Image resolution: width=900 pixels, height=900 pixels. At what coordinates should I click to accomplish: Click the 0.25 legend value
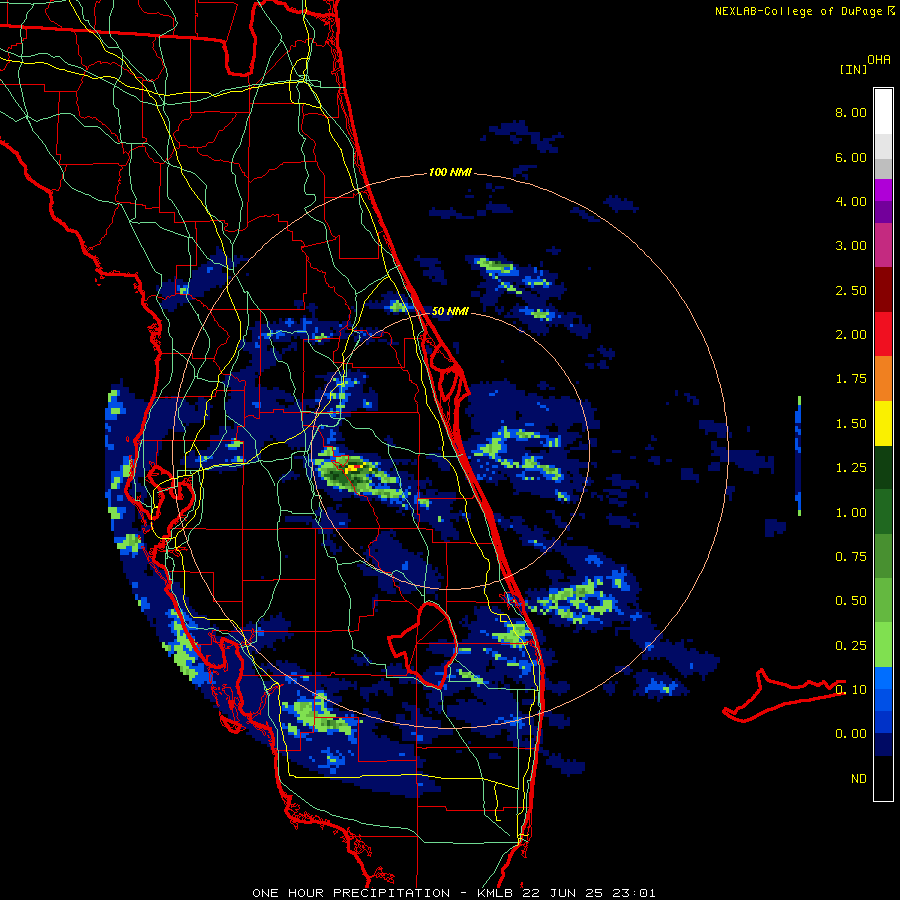851,646
